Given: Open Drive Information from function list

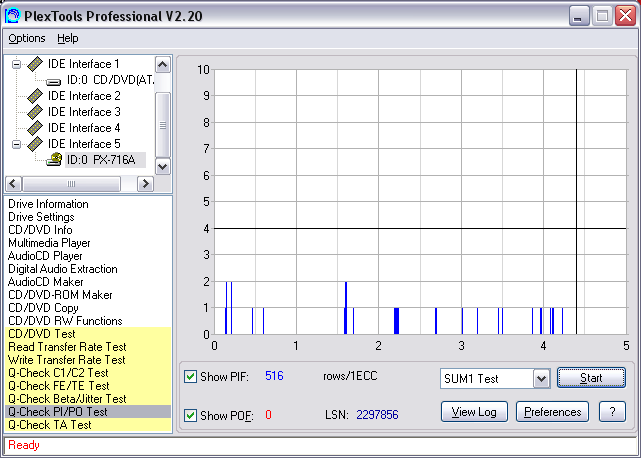Looking at the screenshot, I should point(48,204).
